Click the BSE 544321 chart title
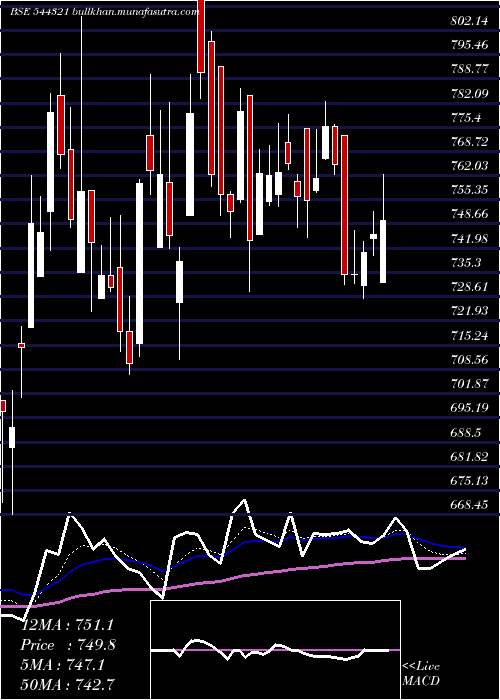The image size is (500, 700). 104,12
